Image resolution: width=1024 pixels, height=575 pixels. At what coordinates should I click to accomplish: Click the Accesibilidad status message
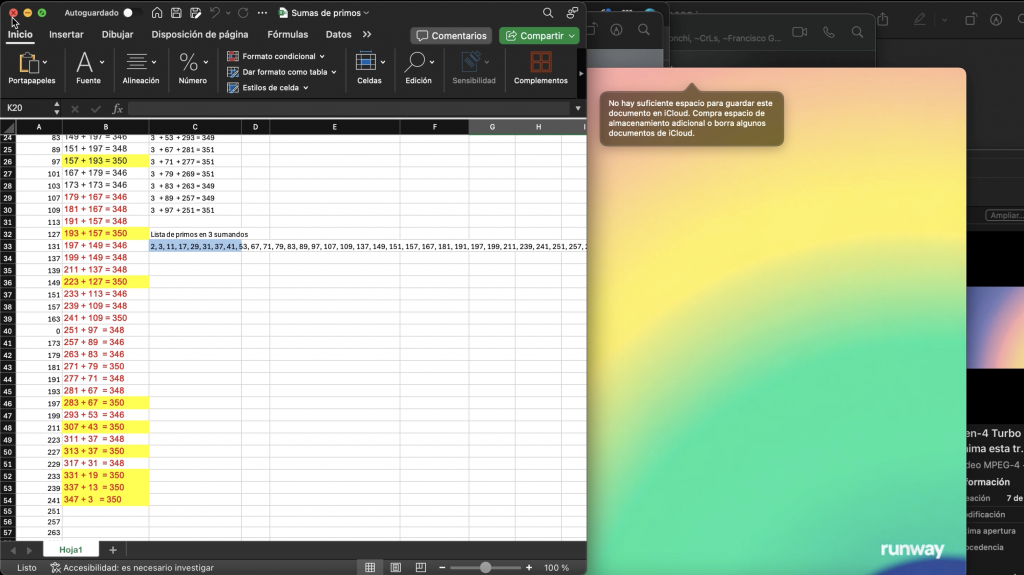pyautogui.click(x=138, y=567)
